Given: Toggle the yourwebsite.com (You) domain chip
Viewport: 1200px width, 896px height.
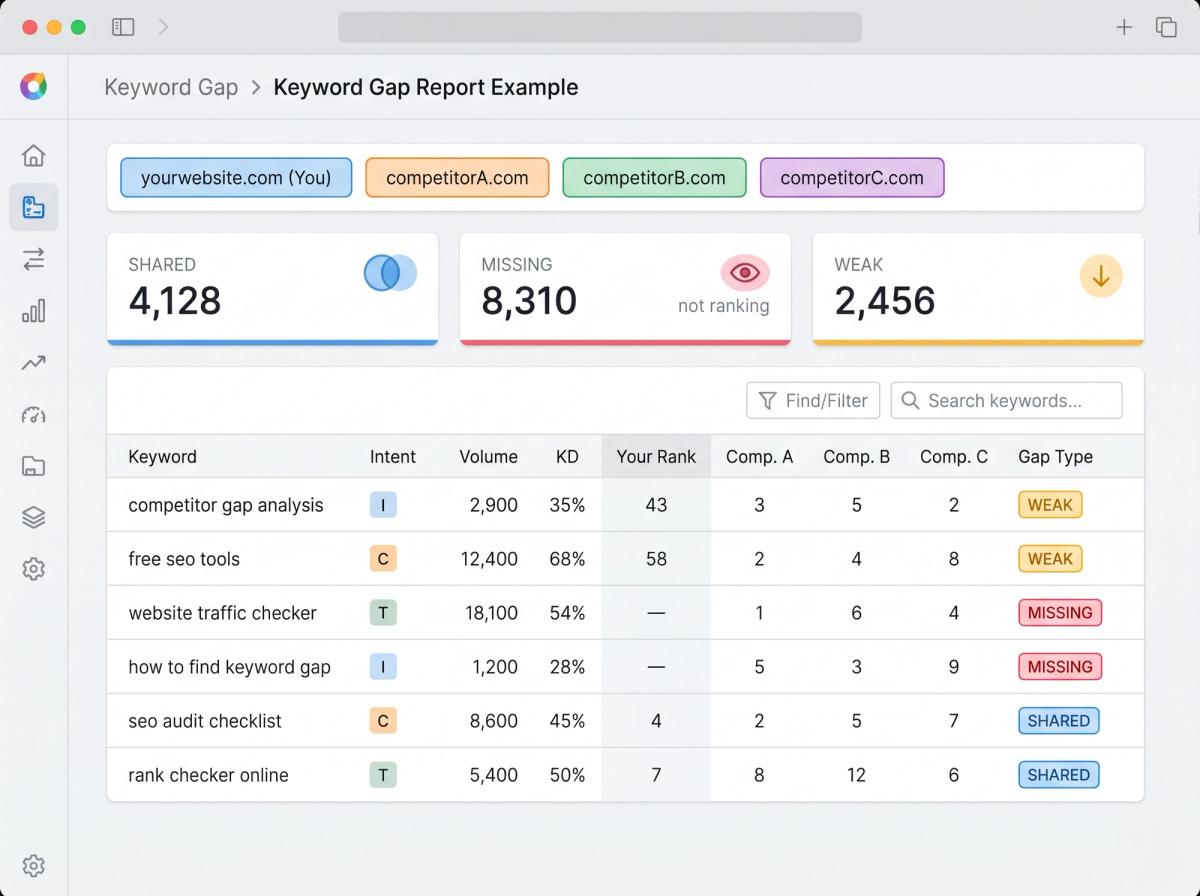Looking at the screenshot, I should point(236,178).
